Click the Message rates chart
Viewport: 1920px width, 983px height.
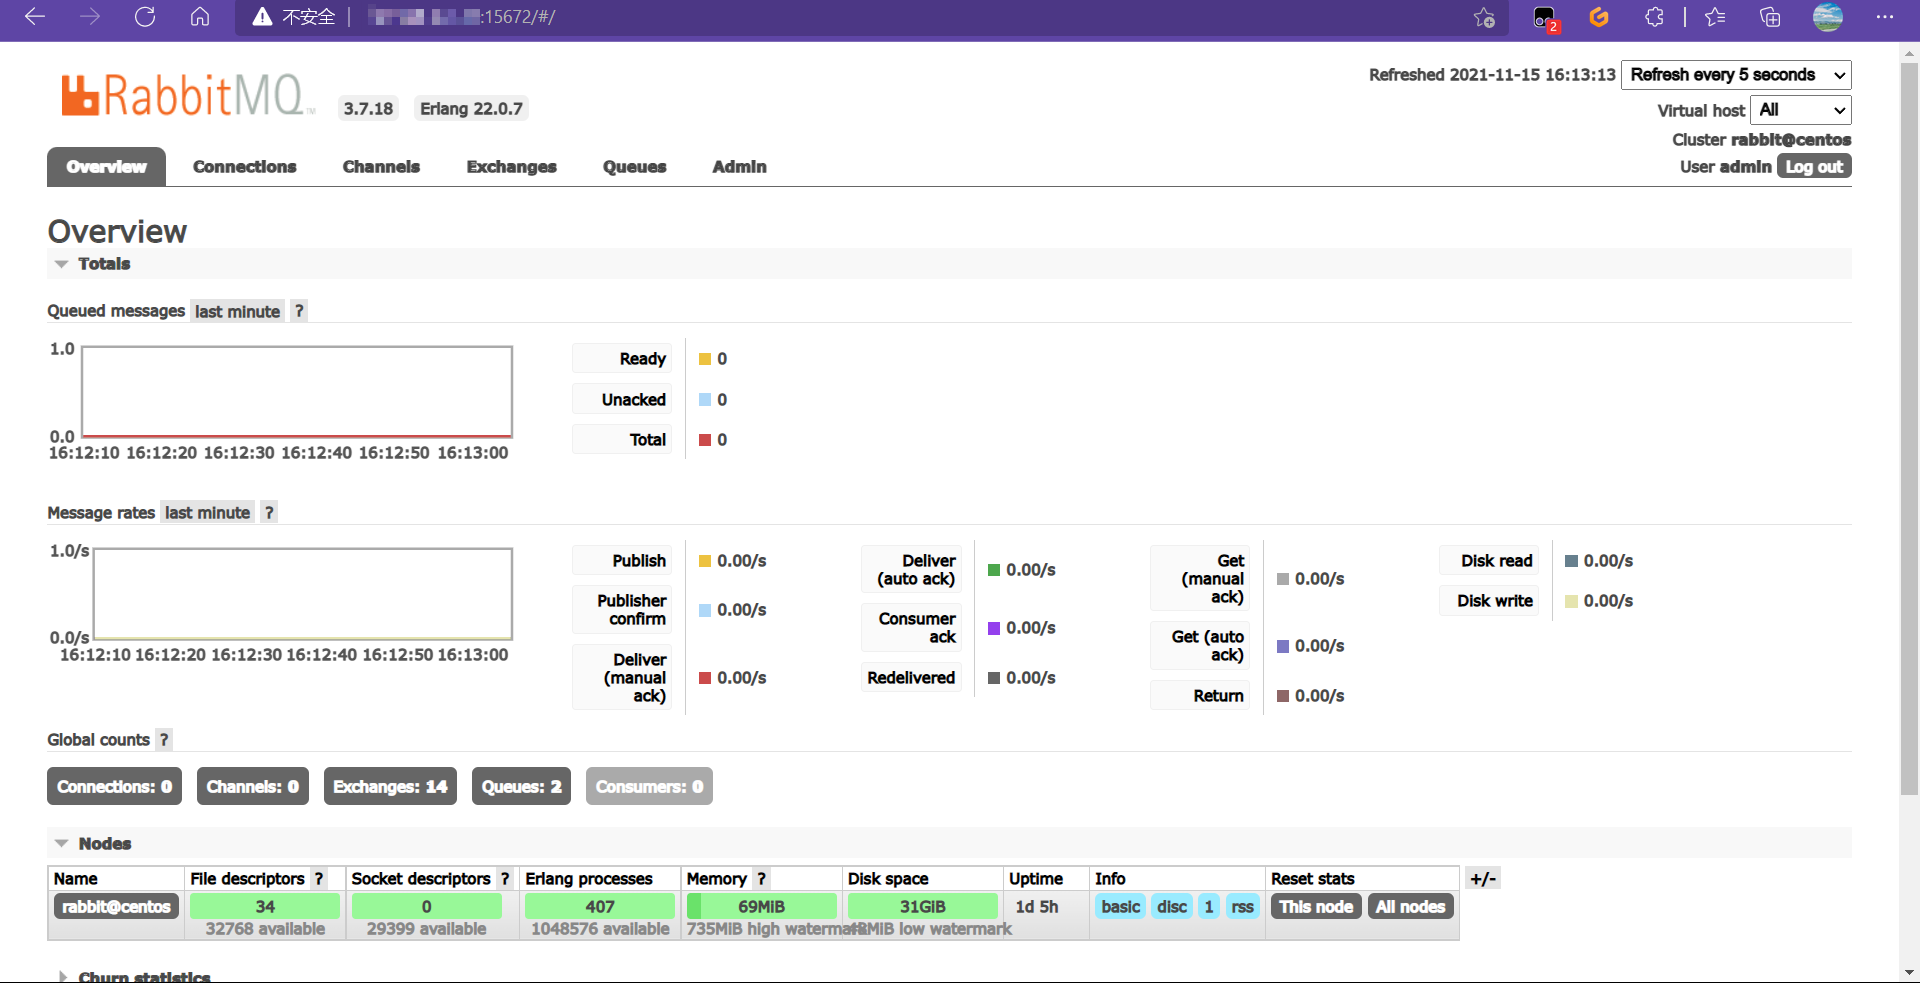303,594
